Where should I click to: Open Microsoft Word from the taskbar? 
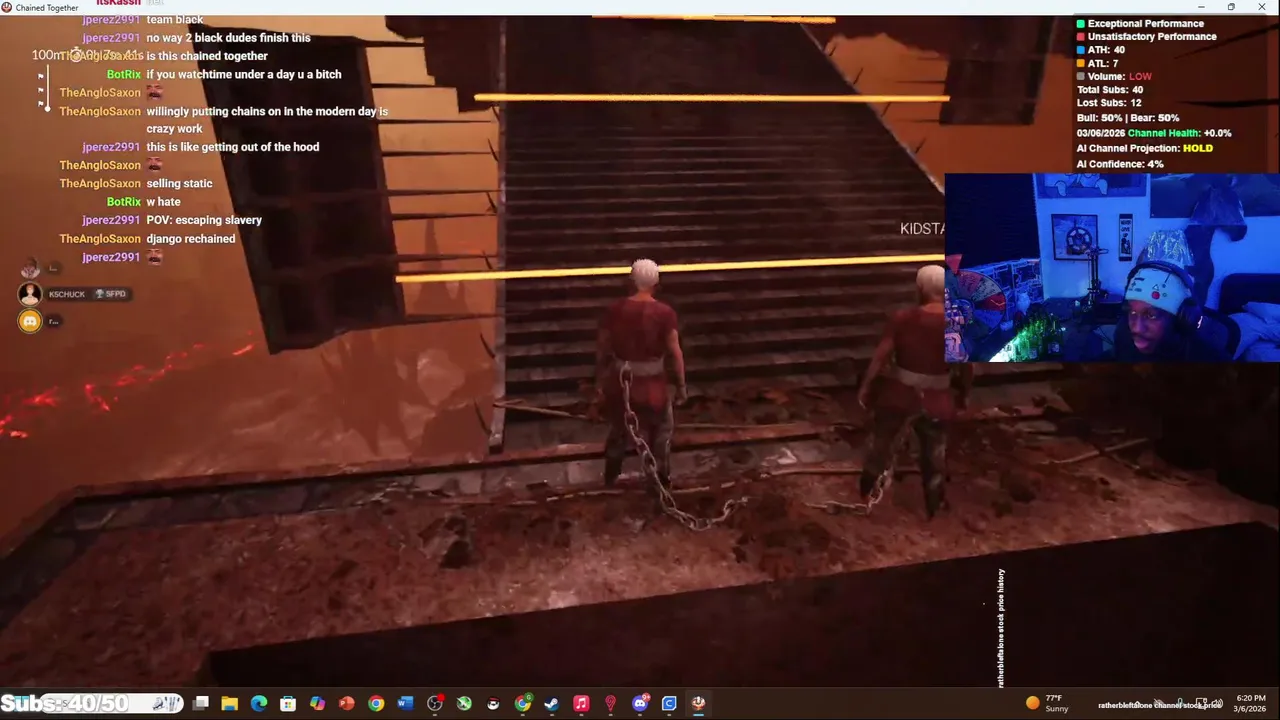point(405,703)
